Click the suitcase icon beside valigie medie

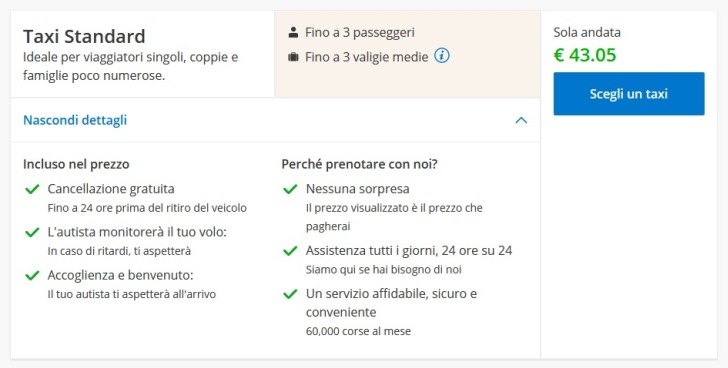tap(293, 57)
